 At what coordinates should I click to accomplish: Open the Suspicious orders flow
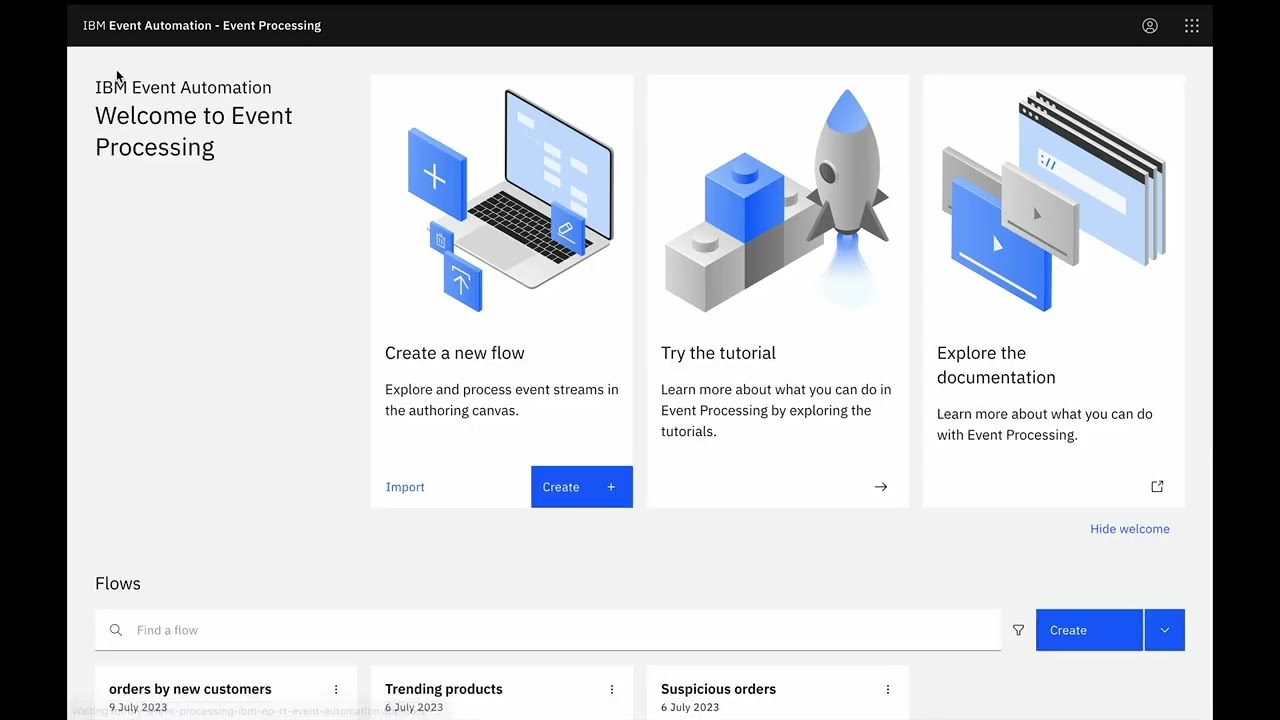pos(718,689)
